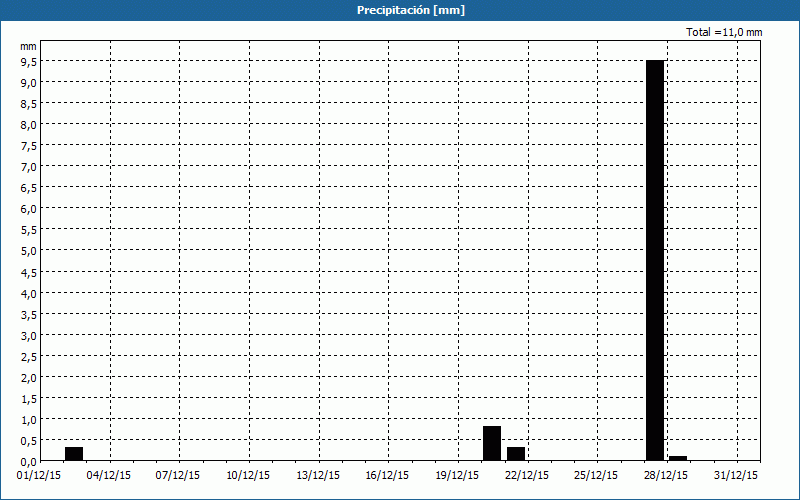
Task: Select the tallest bar reaching 9,5 mm
Action: click(x=655, y=260)
